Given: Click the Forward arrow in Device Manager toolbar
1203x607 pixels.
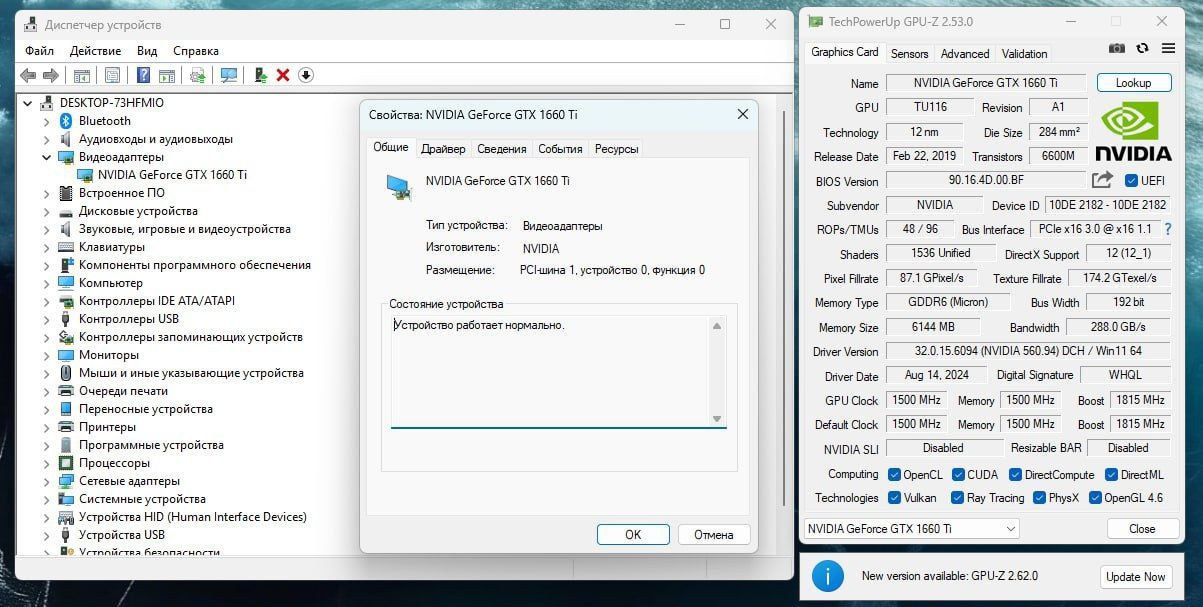Looking at the screenshot, I should [50, 75].
